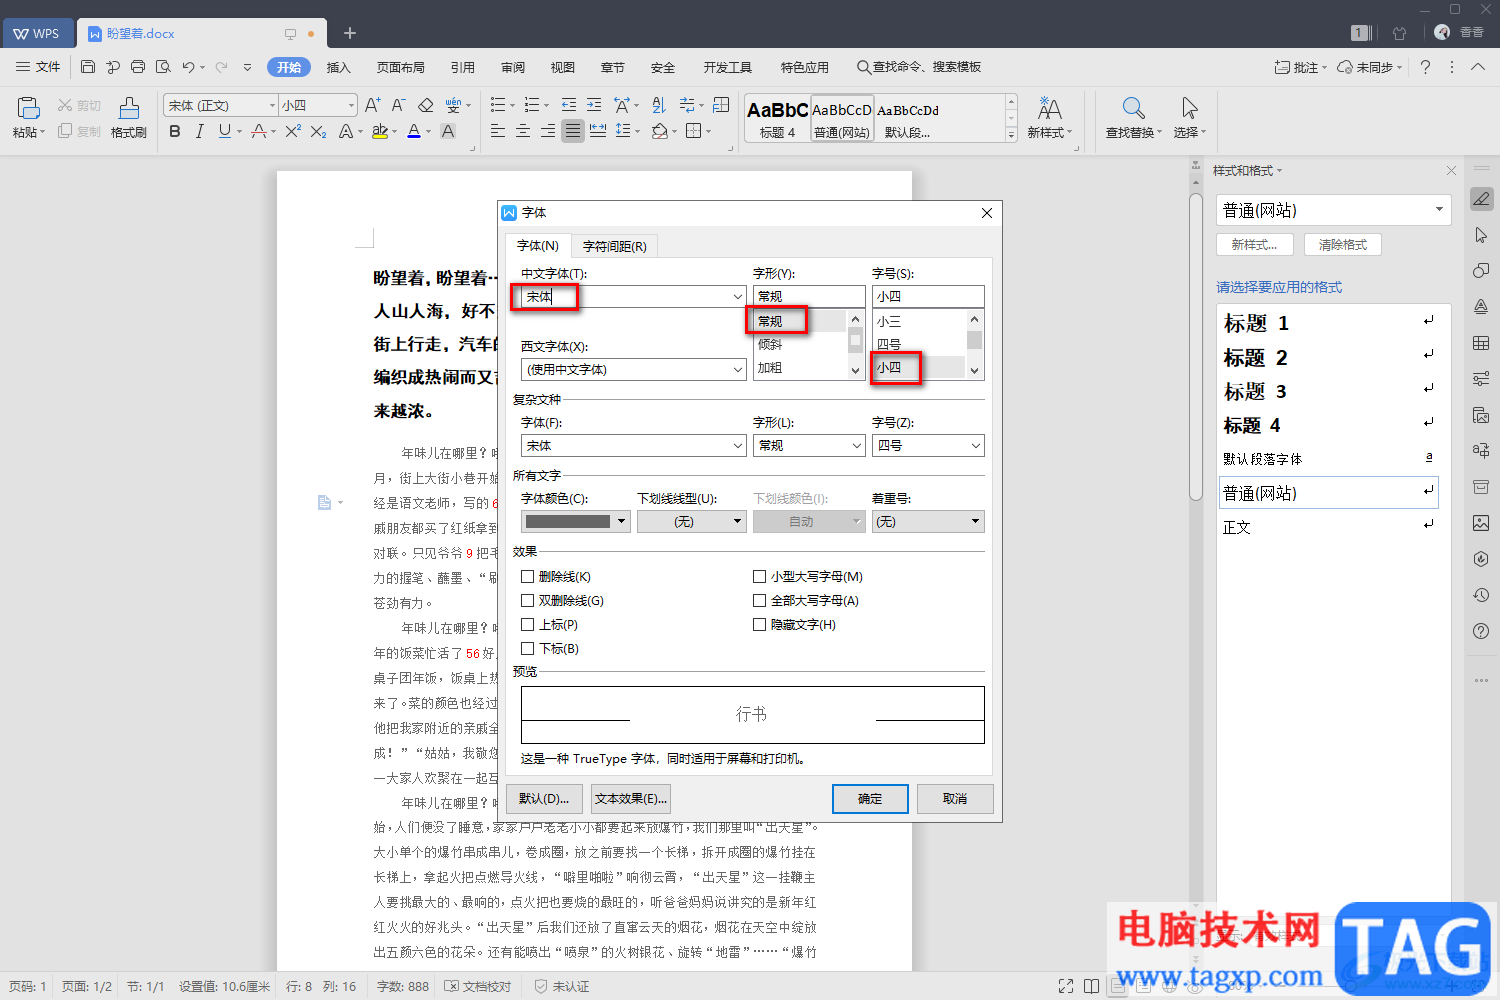
Task: Open the 审阅 ribbon tab
Action: [513, 67]
